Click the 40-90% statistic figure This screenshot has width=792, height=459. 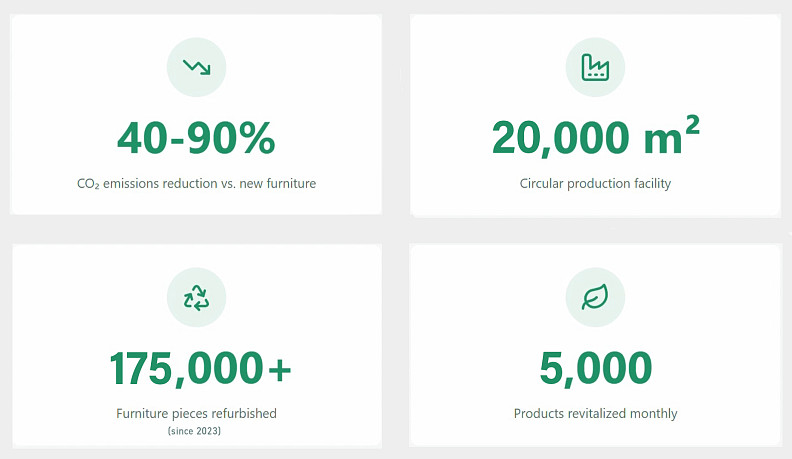tap(196, 138)
